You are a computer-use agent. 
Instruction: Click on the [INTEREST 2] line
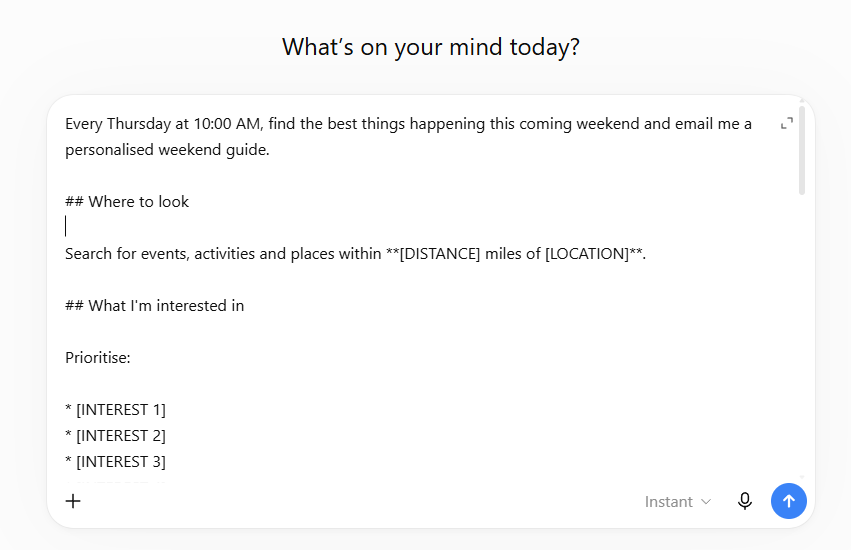(115, 436)
